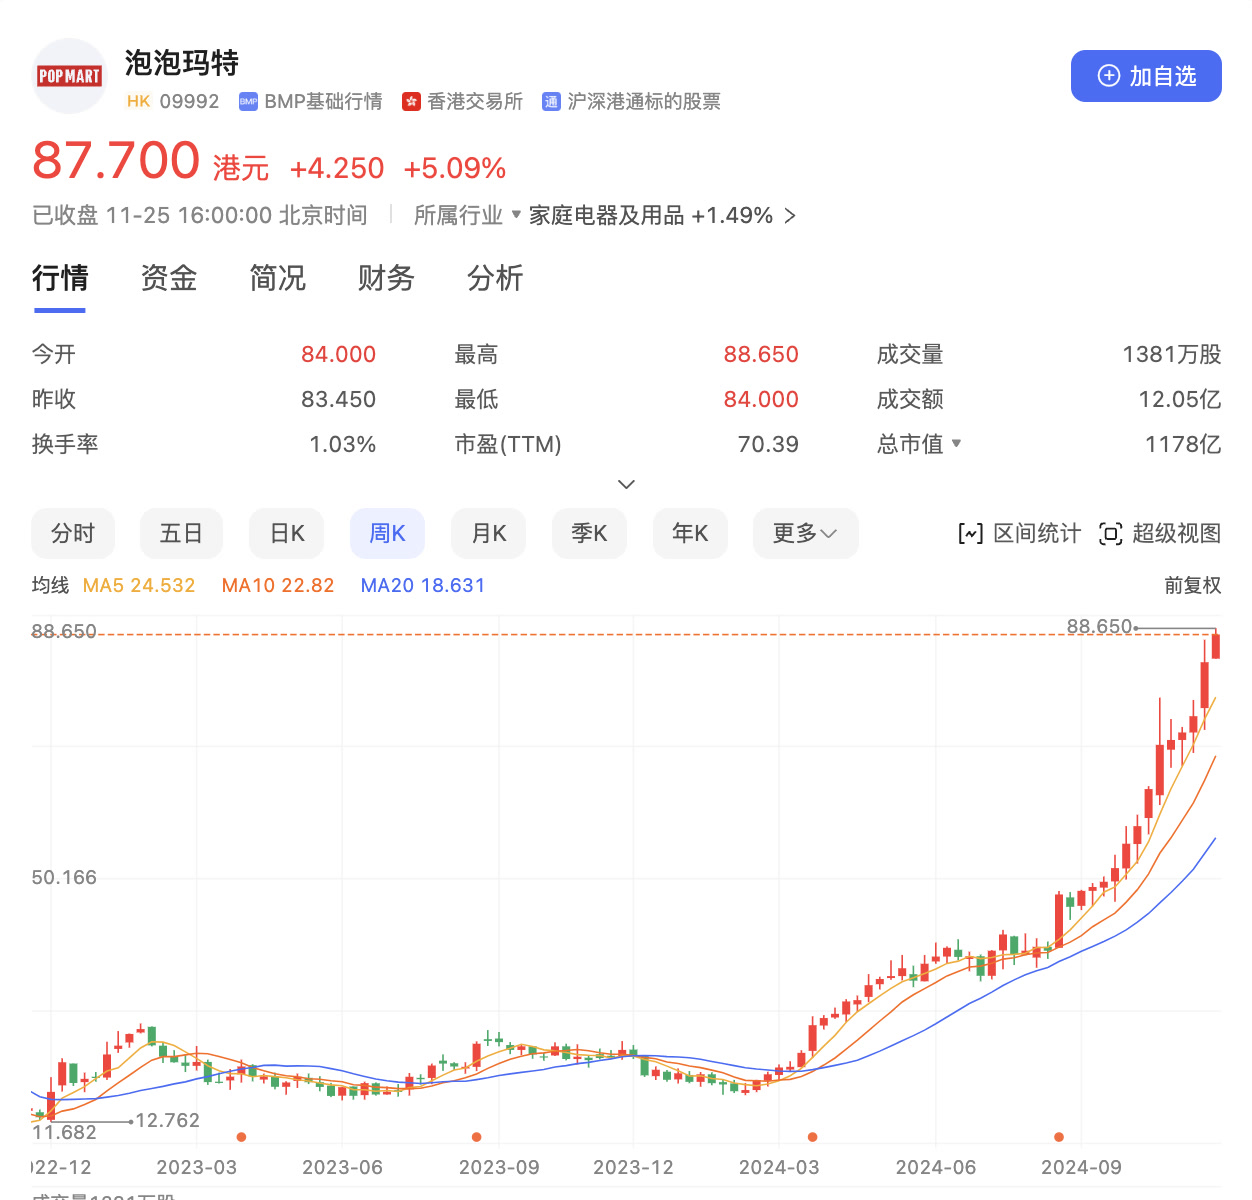The width and height of the screenshot is (1252, 1200).
Task: Expand more quote details with the down chevron
Action: pyautogui.click(x=626, y=485)
